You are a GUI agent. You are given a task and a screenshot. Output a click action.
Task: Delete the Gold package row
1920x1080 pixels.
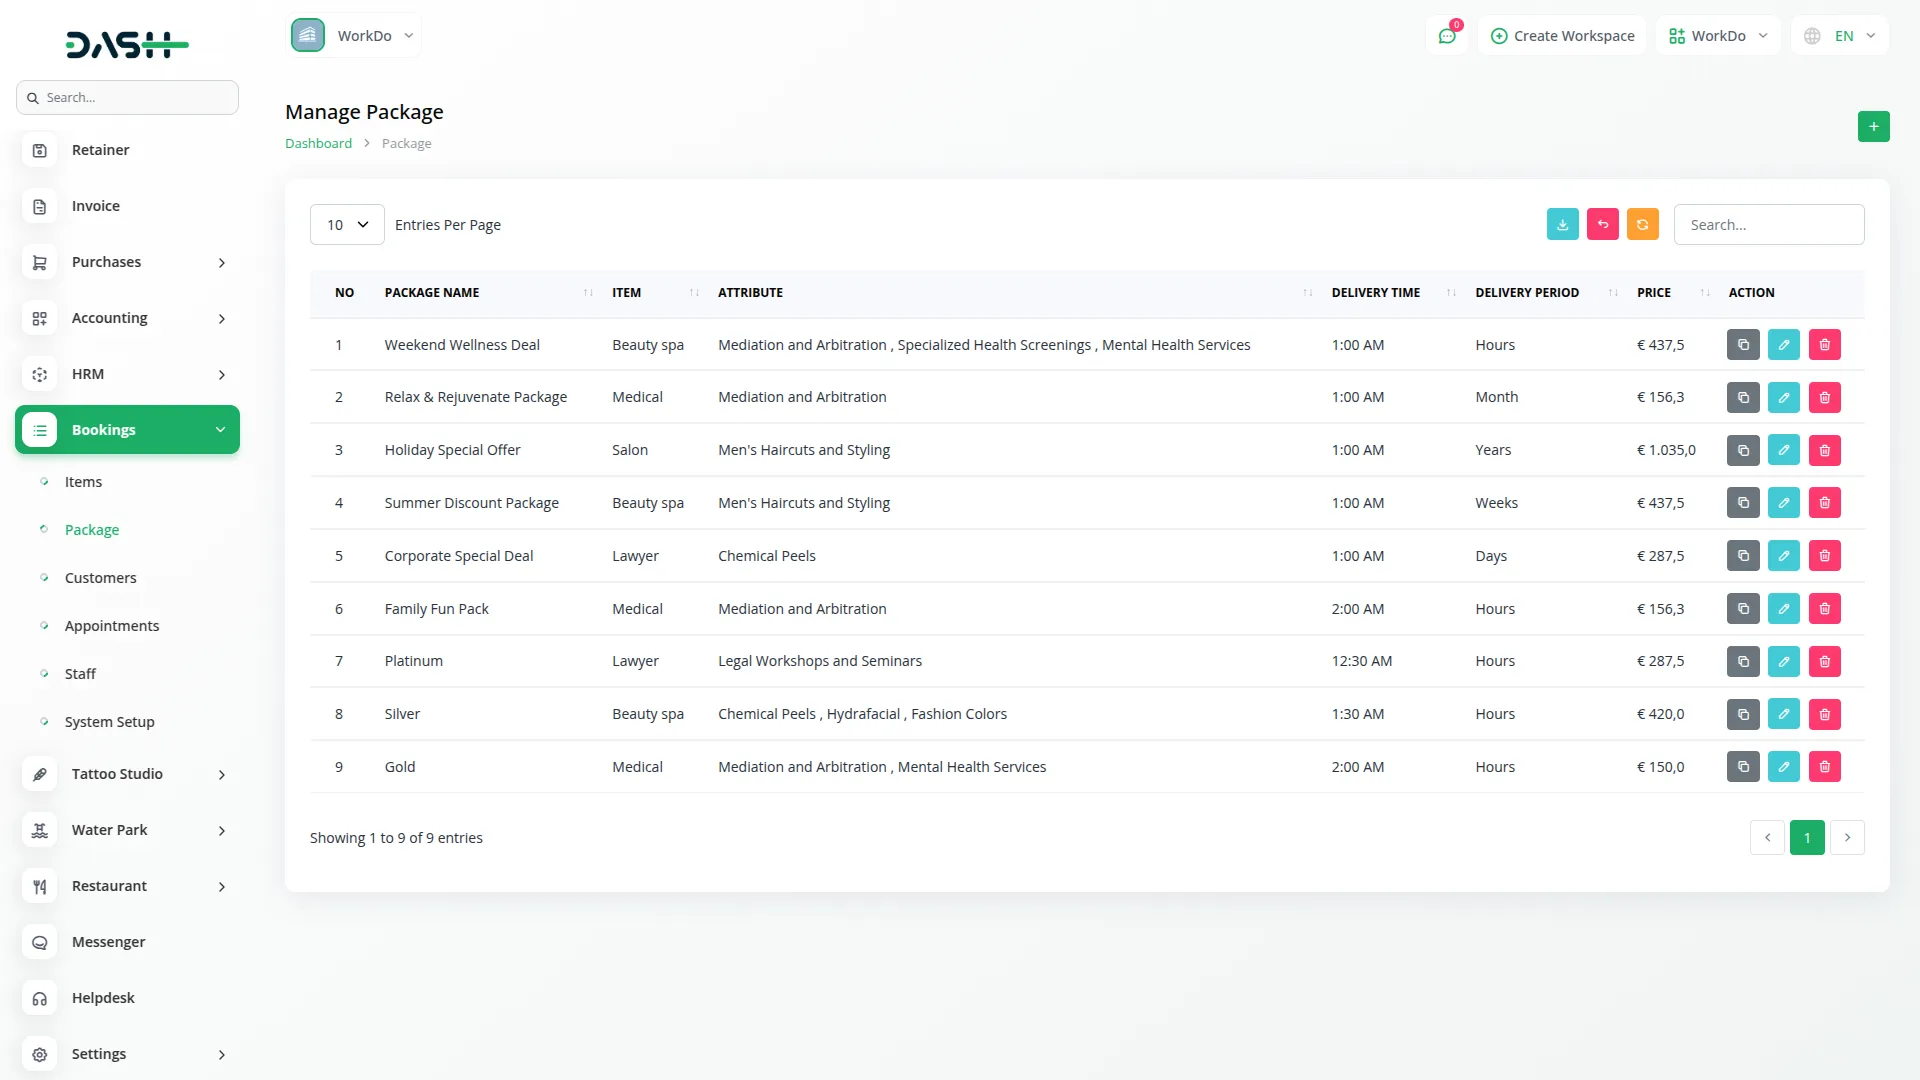[1824, 767]
